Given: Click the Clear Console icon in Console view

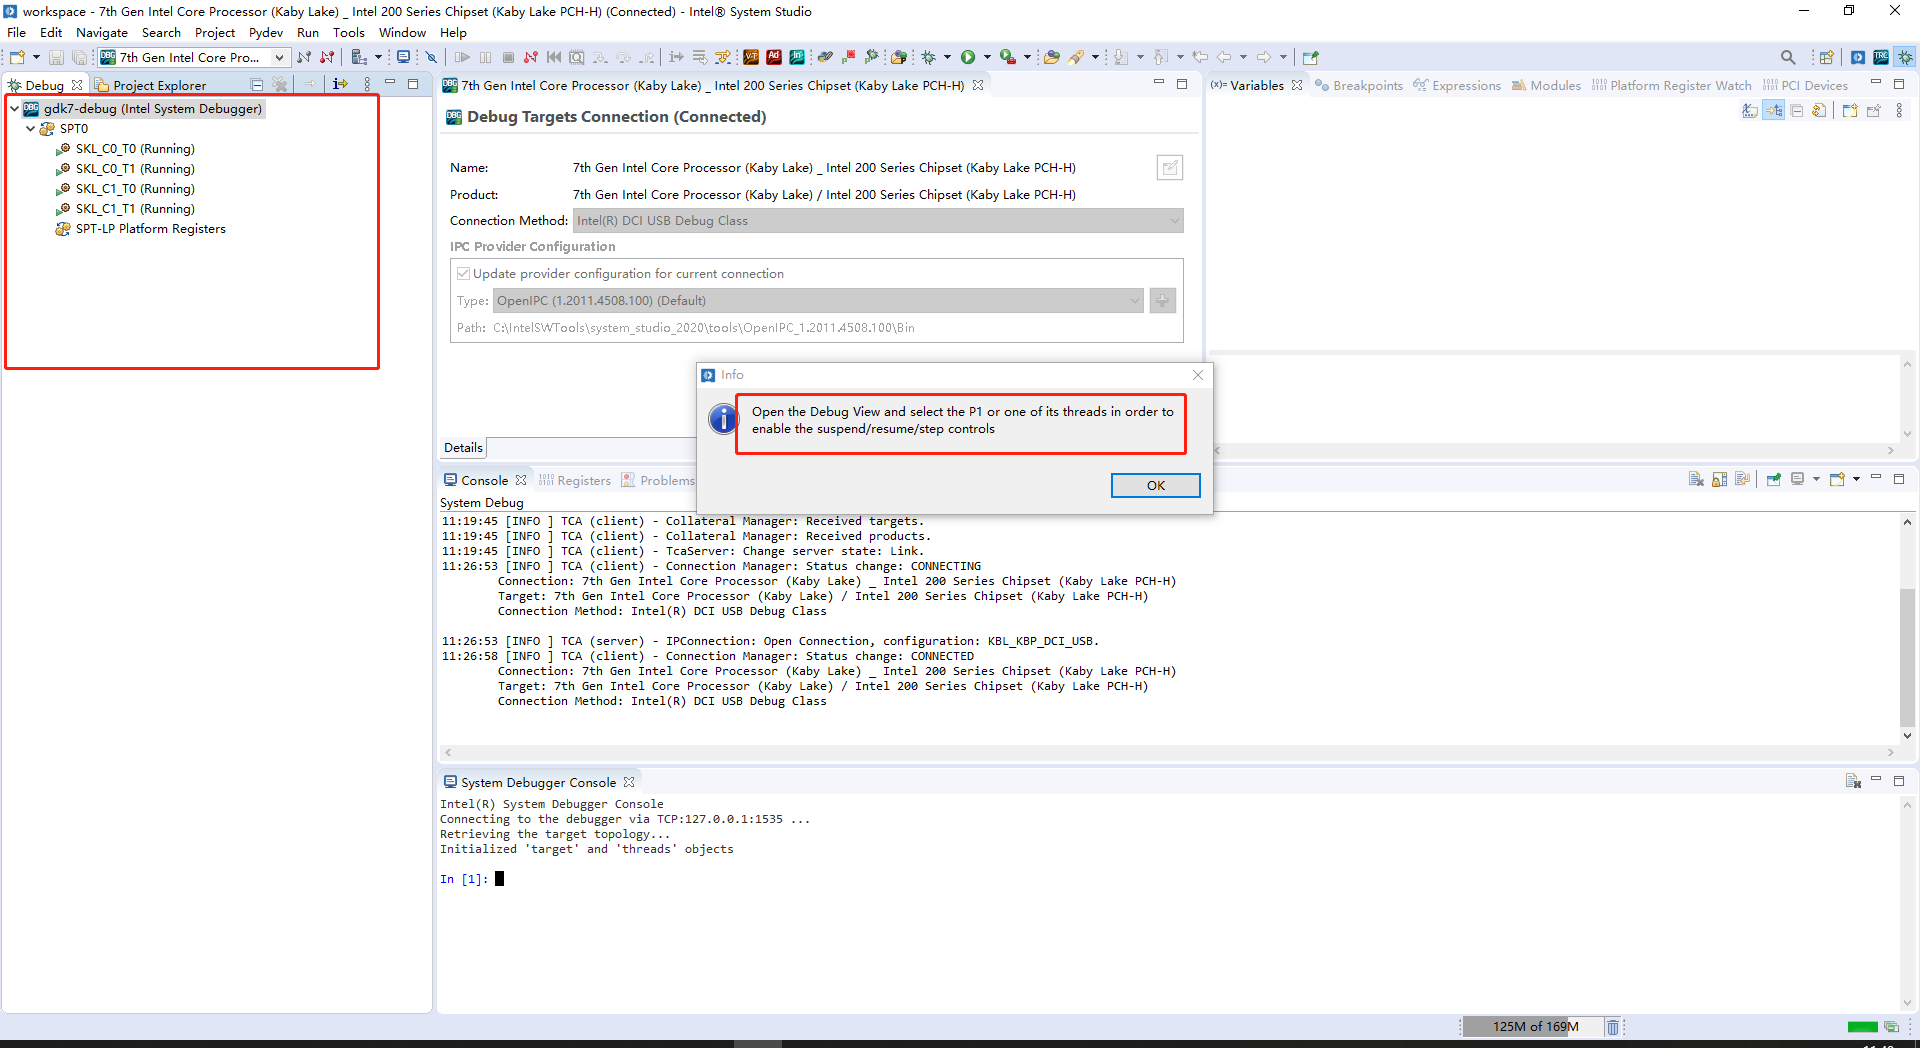Looking at the screenshot, I should coord(1695,479).
